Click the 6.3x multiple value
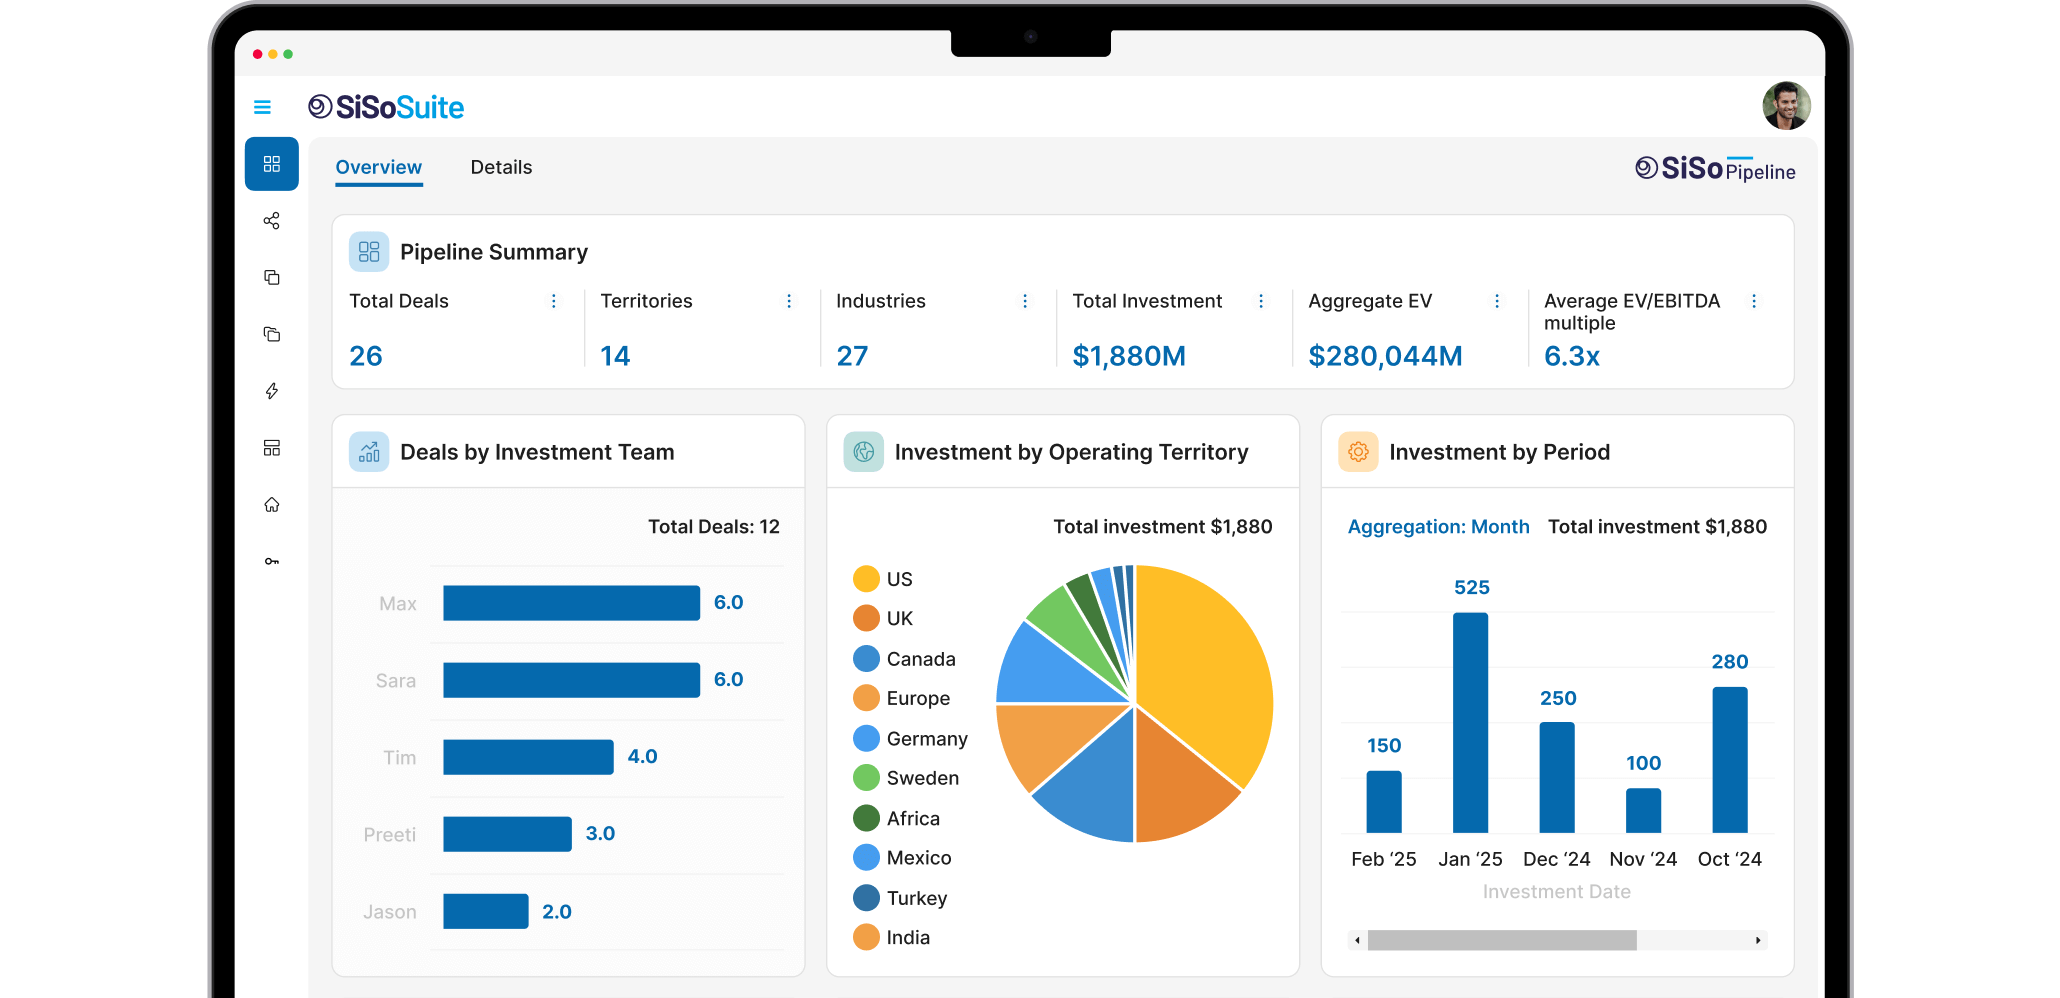Viewport: 2060px width, 998px height. pyautogui.click(x=1572, y=356)
